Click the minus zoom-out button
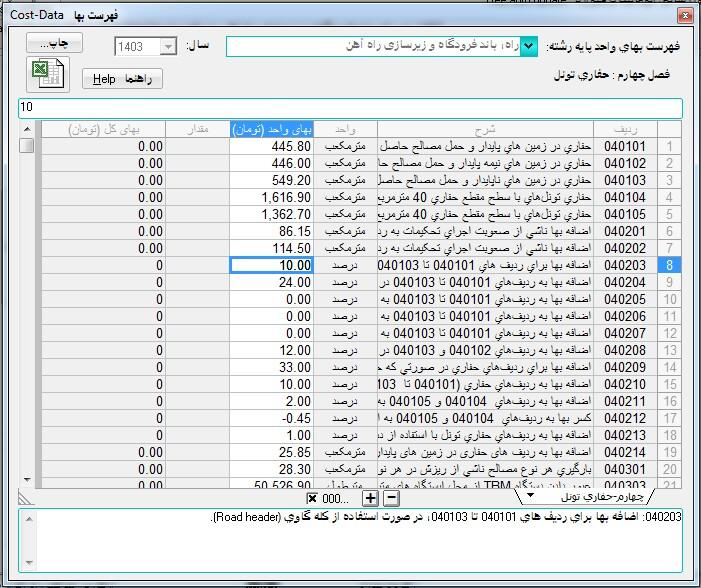The image size is (701, 588). pos(391,497)
